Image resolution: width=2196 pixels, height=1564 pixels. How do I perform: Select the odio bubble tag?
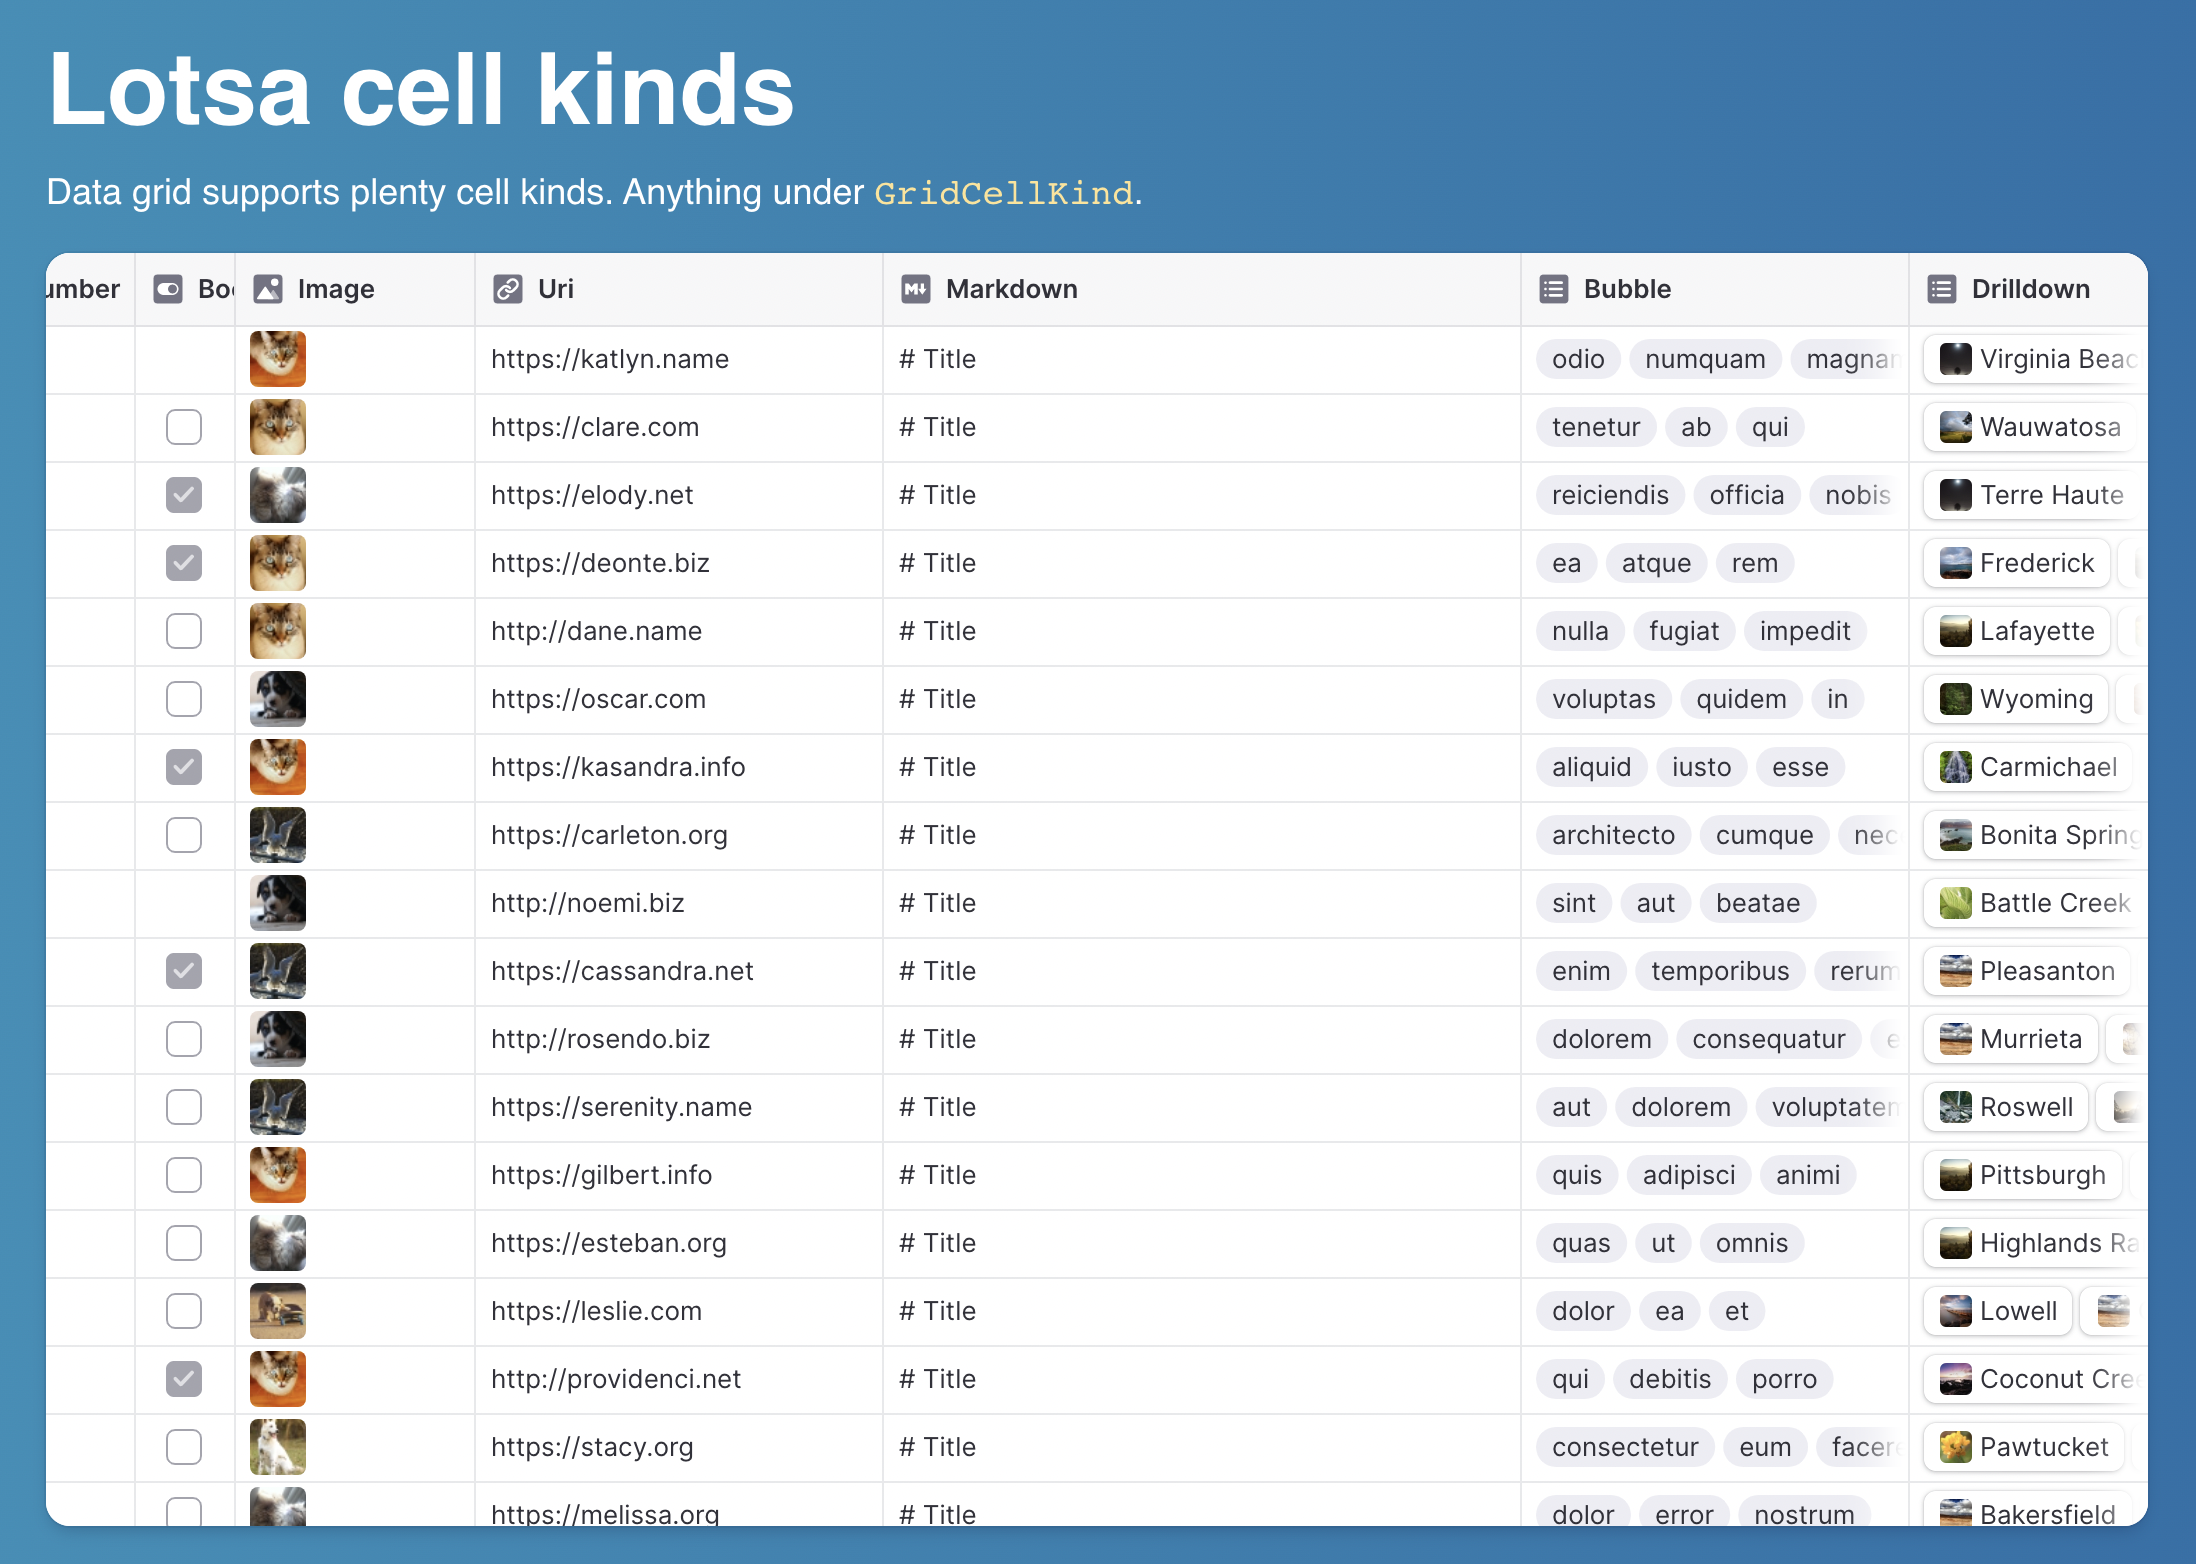point(1578,359)
